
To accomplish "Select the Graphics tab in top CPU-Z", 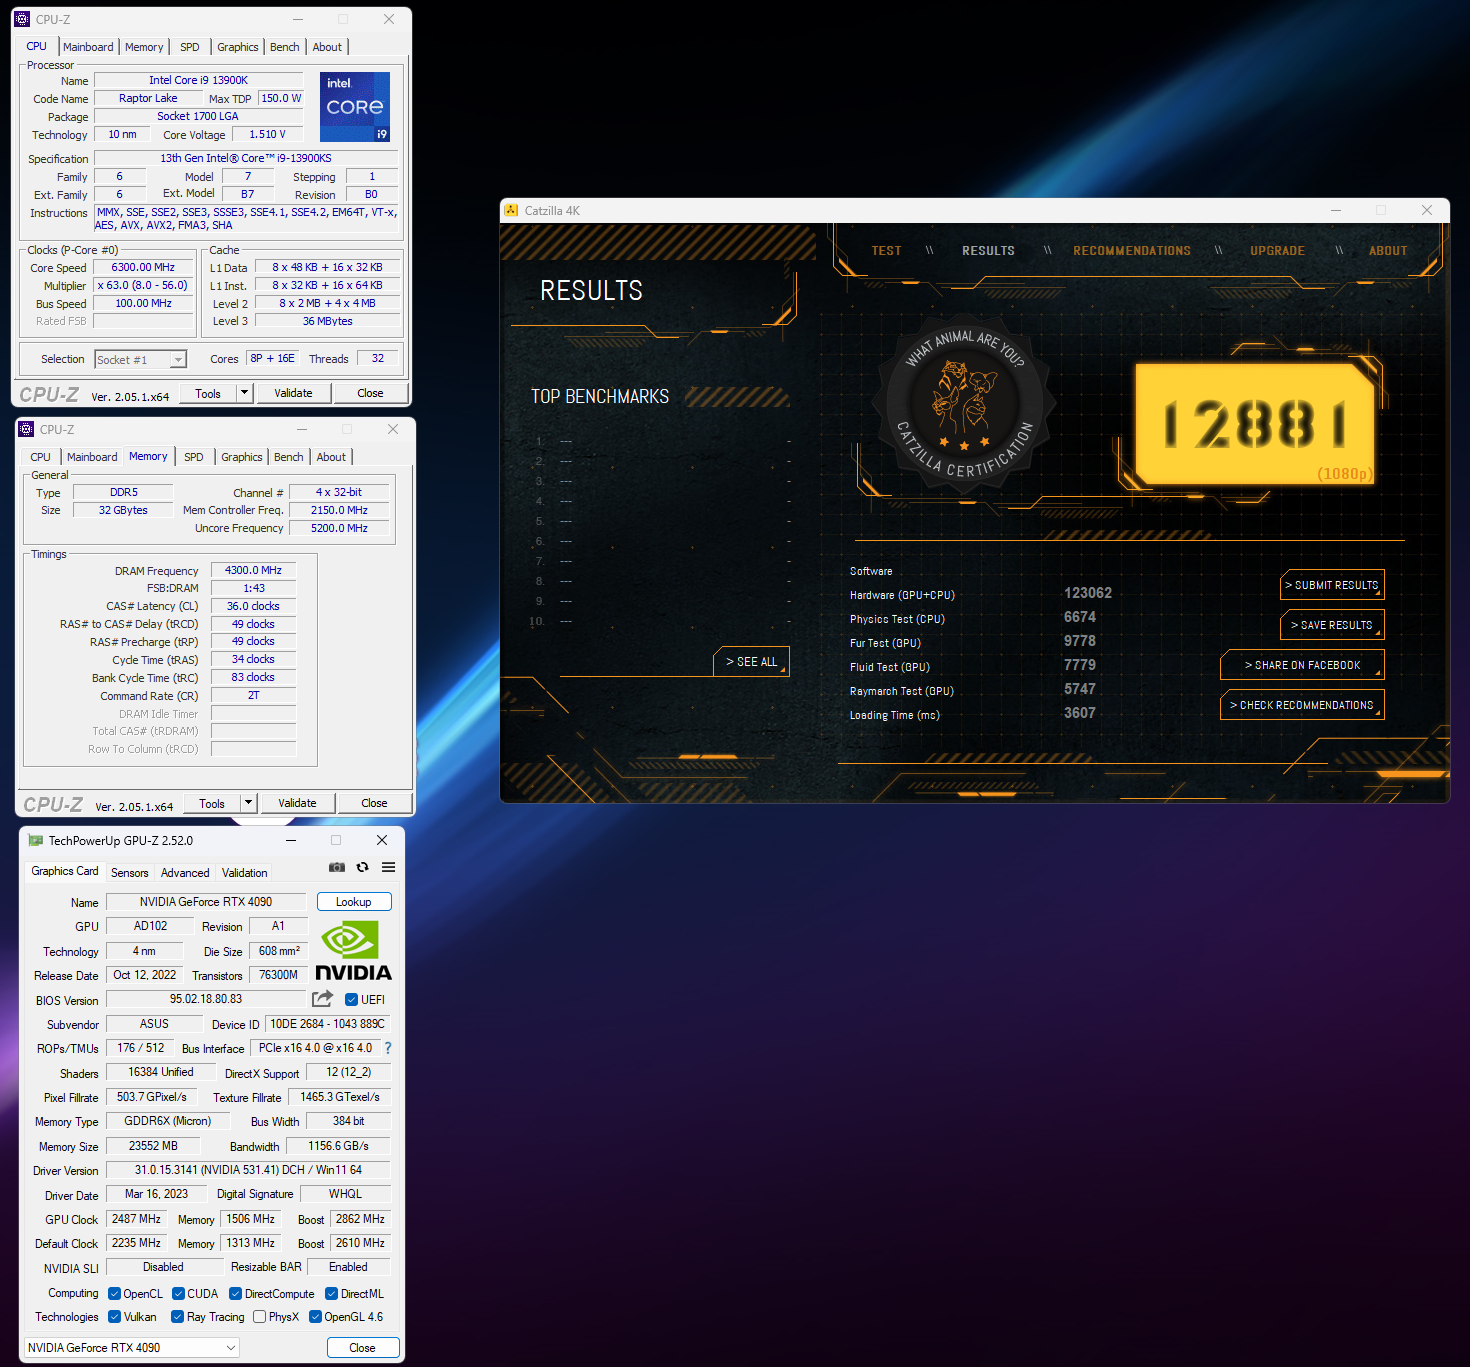I will (238, 47).
